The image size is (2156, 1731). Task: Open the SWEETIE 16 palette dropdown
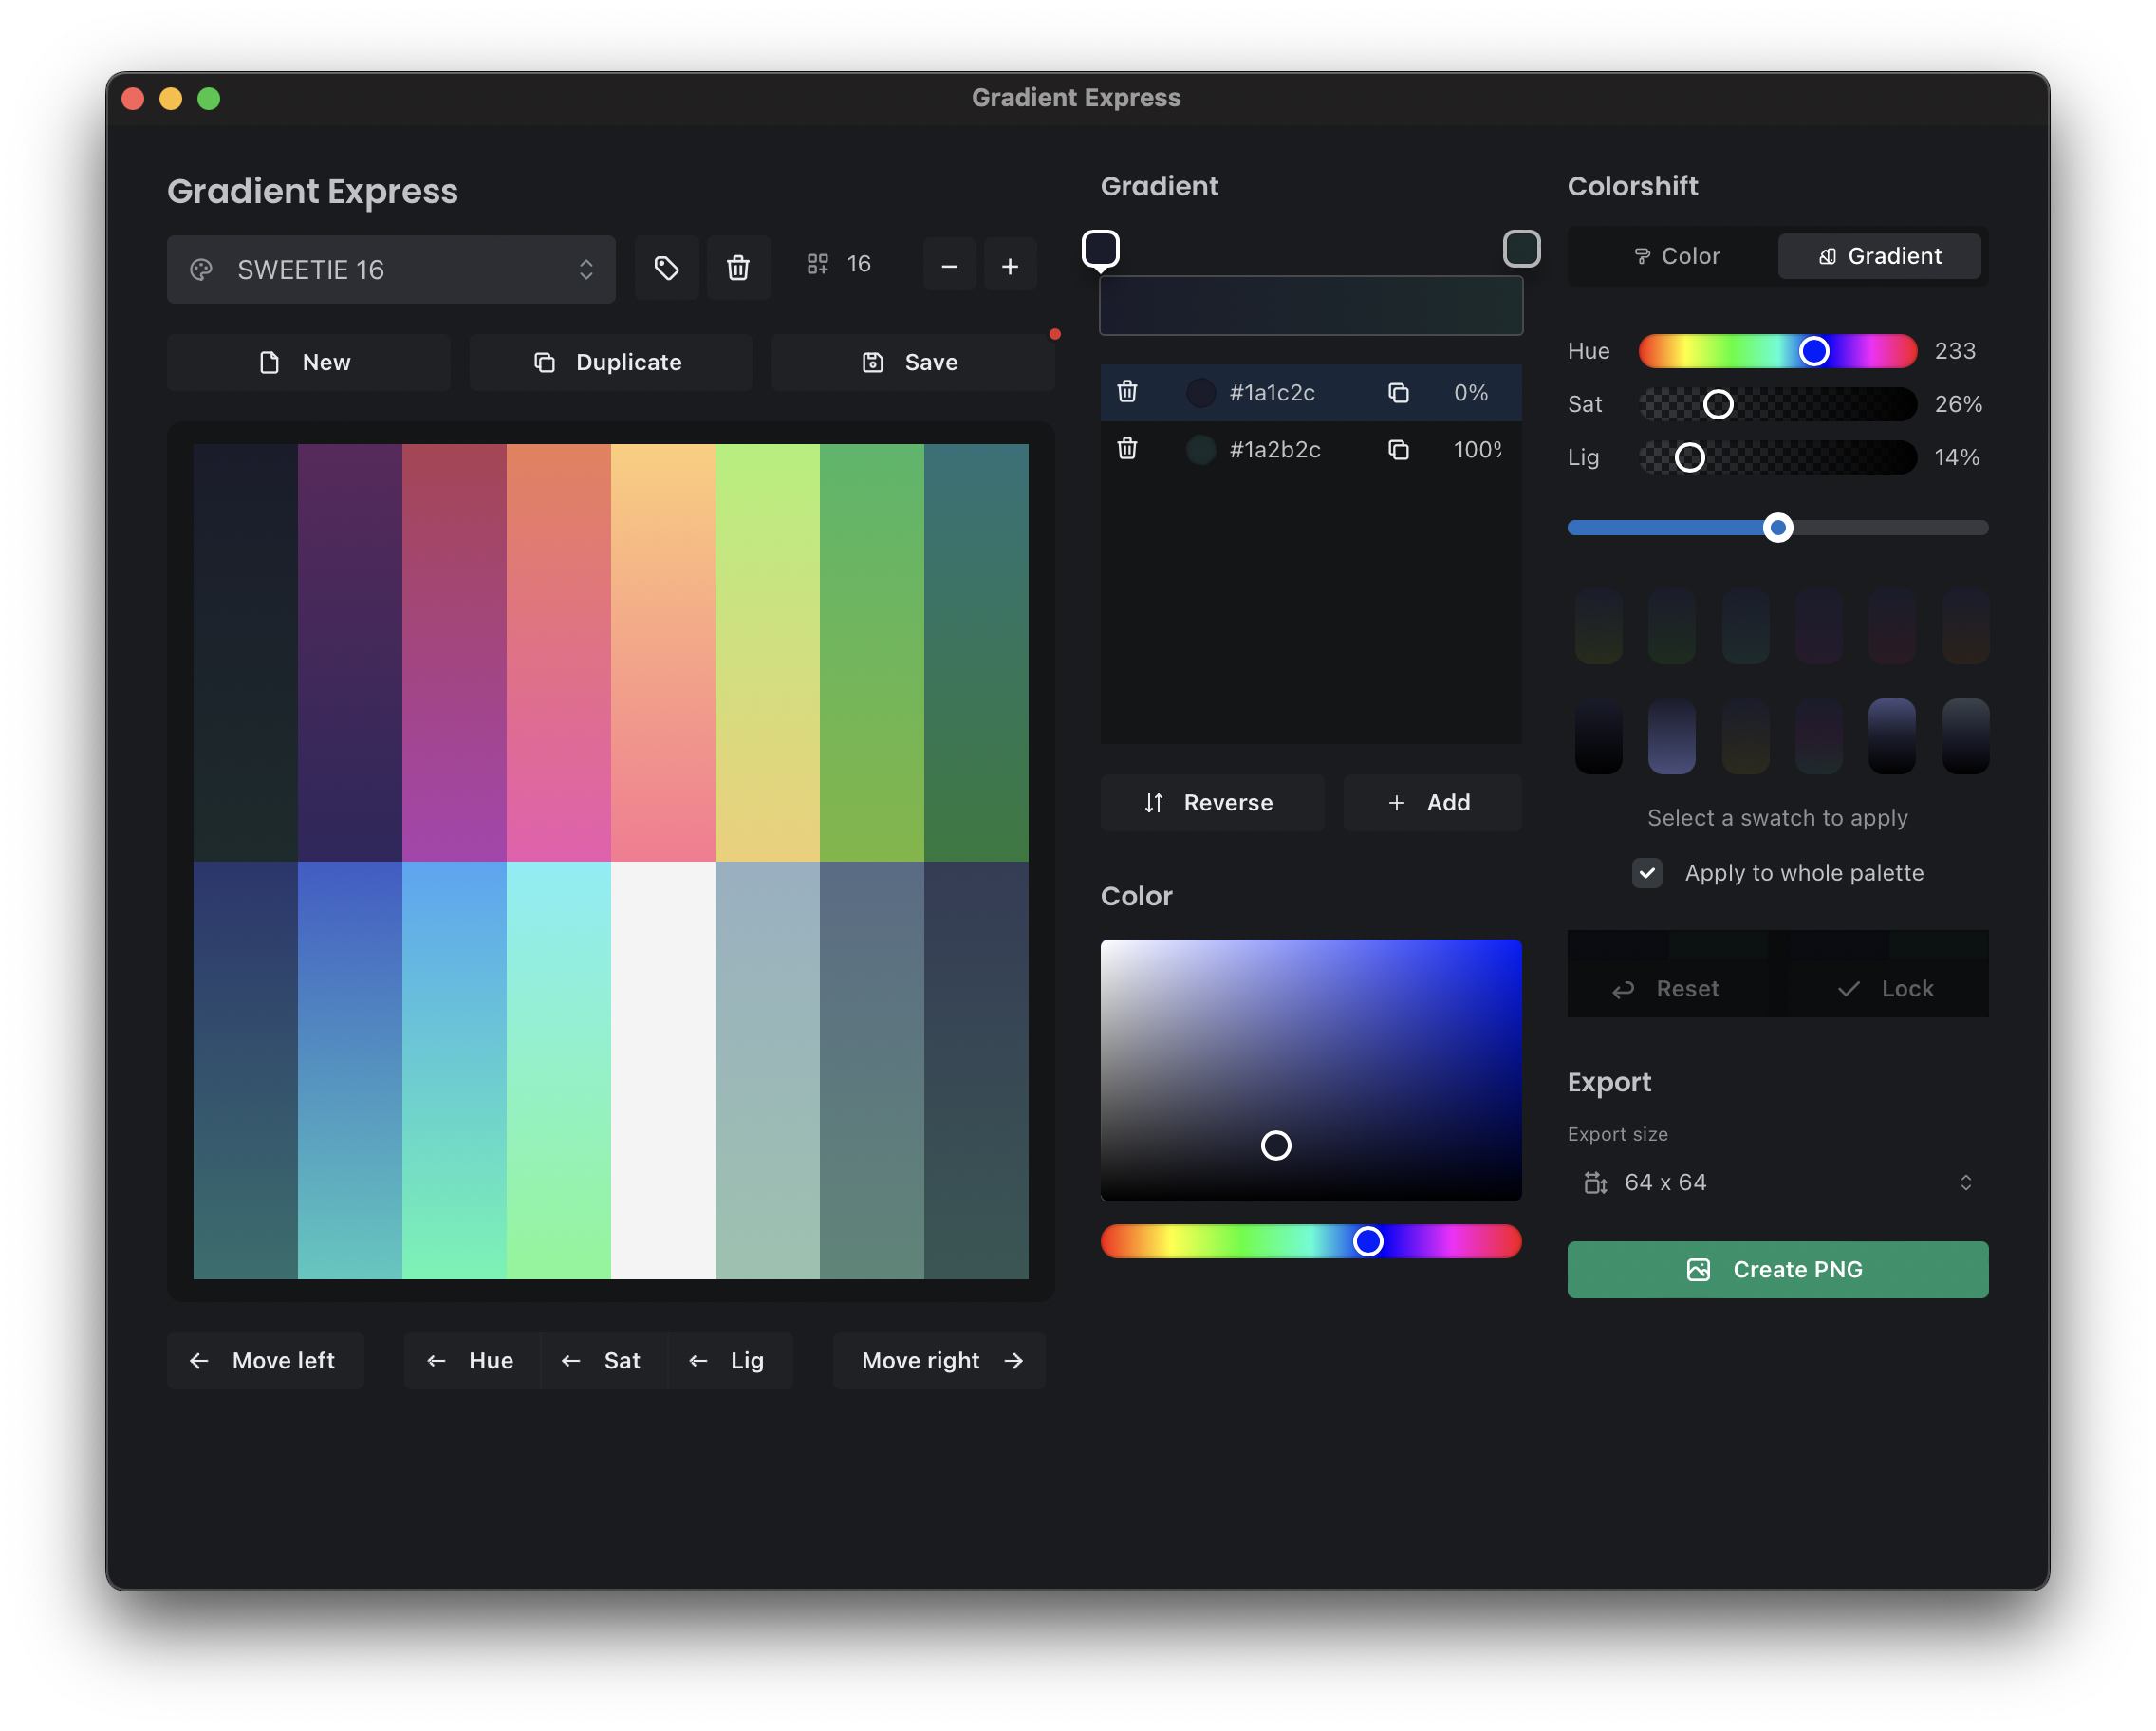390,269
